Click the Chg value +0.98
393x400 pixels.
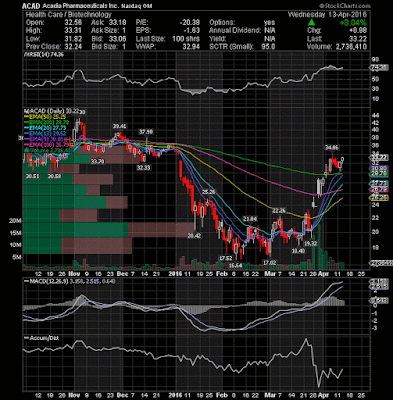(358, 31)
